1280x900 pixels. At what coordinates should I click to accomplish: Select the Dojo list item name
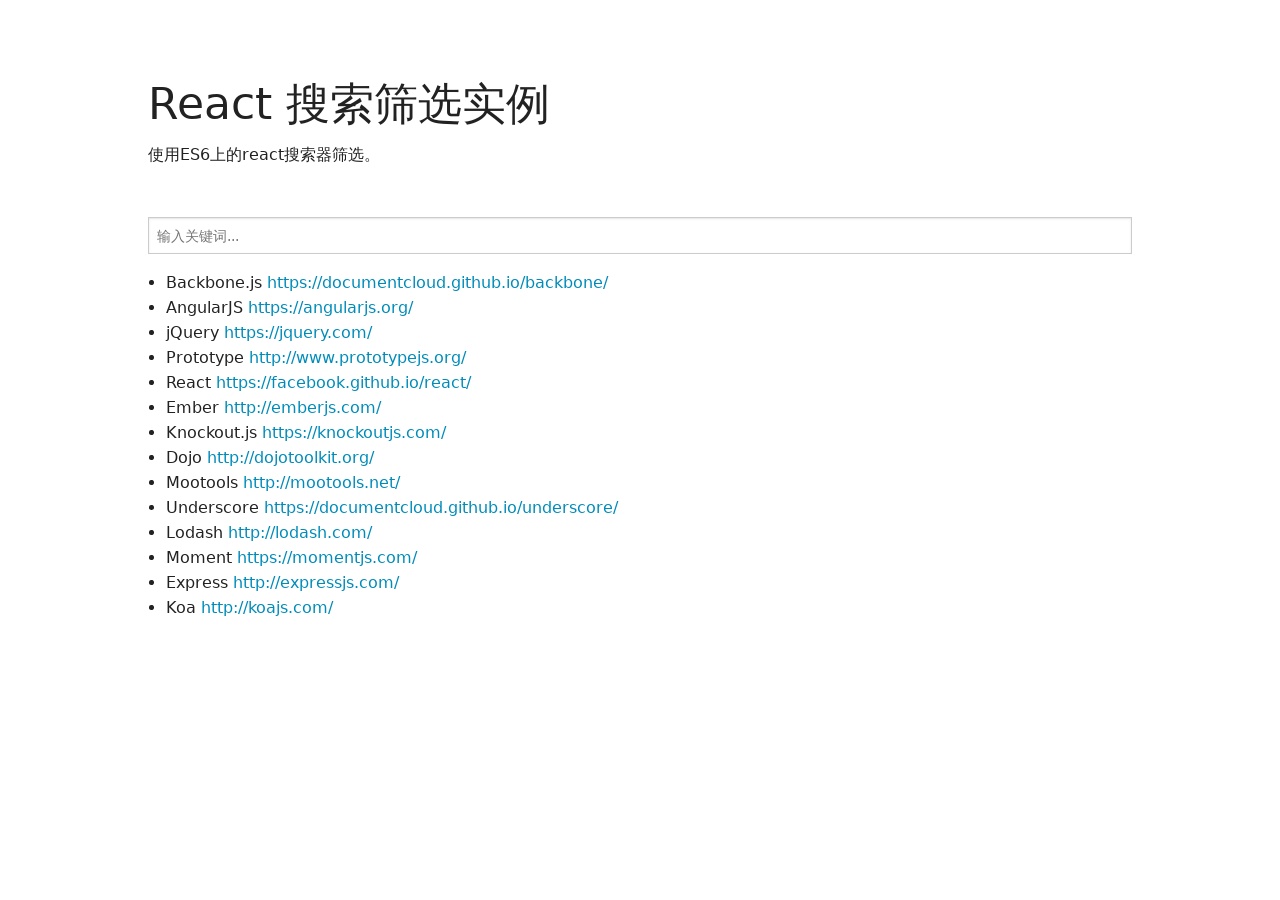(x=184, y=457)
